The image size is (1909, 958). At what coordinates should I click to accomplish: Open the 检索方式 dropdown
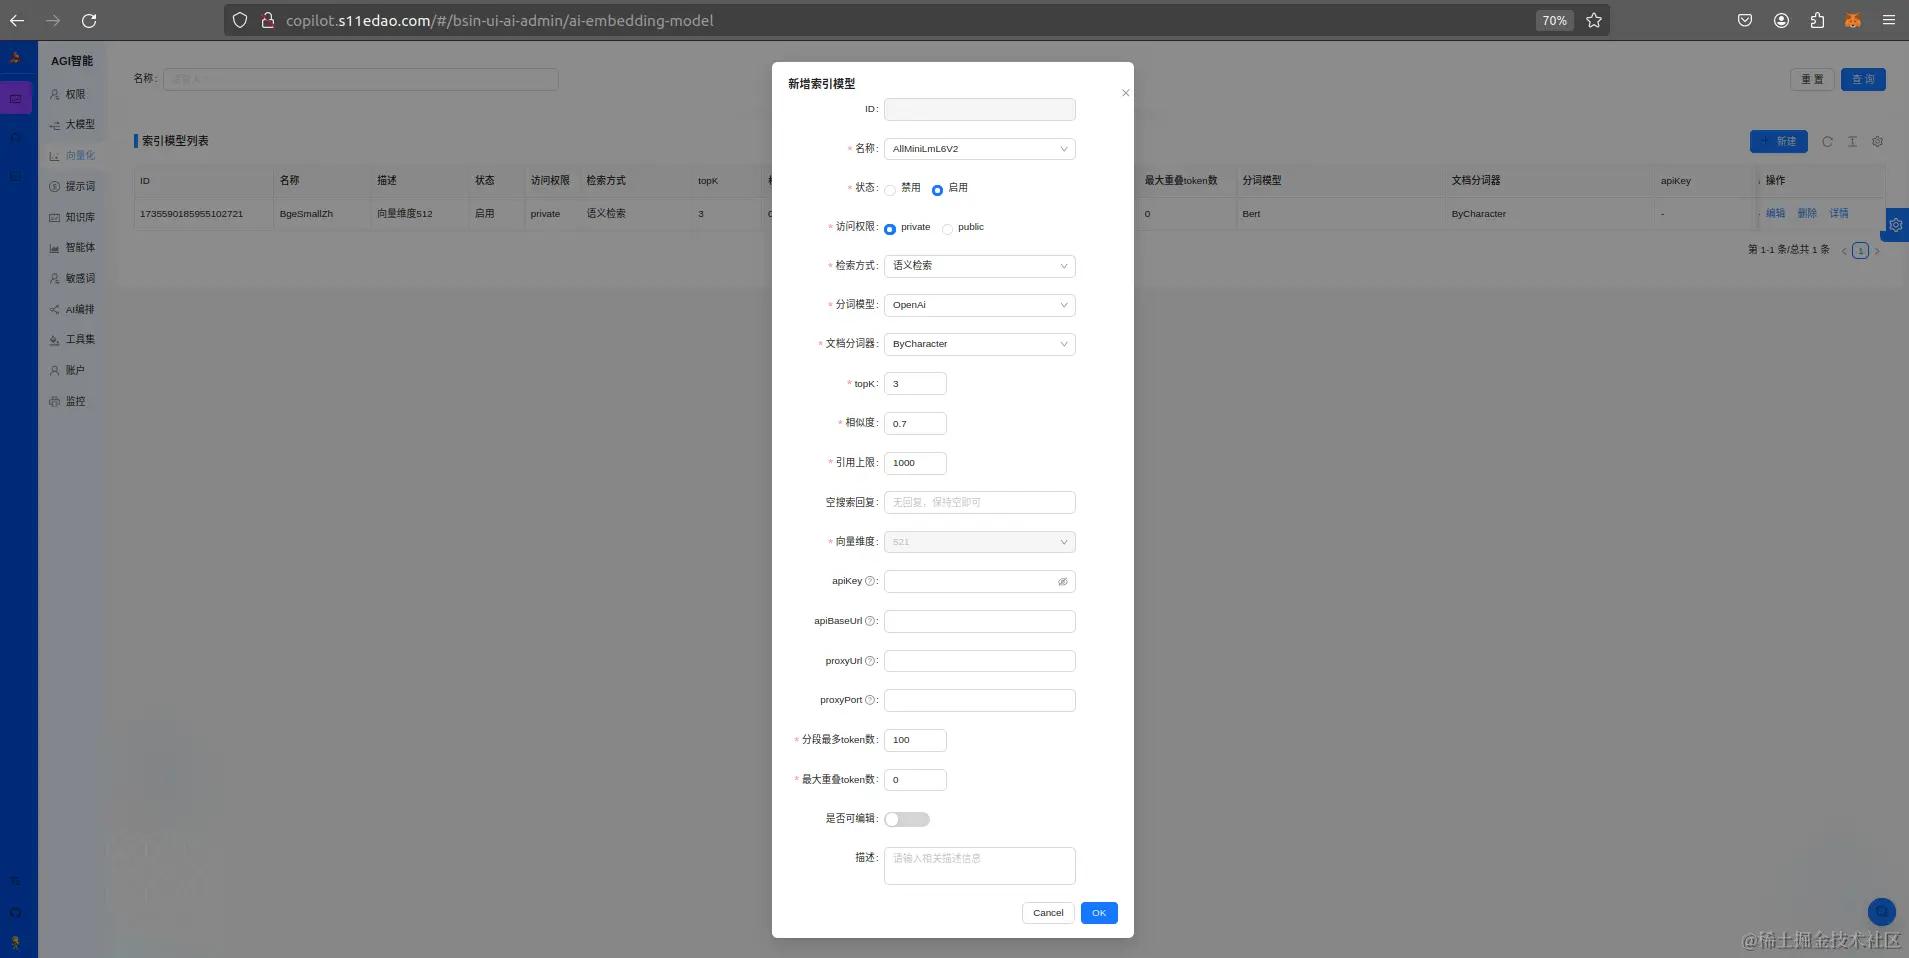(980, 266)
